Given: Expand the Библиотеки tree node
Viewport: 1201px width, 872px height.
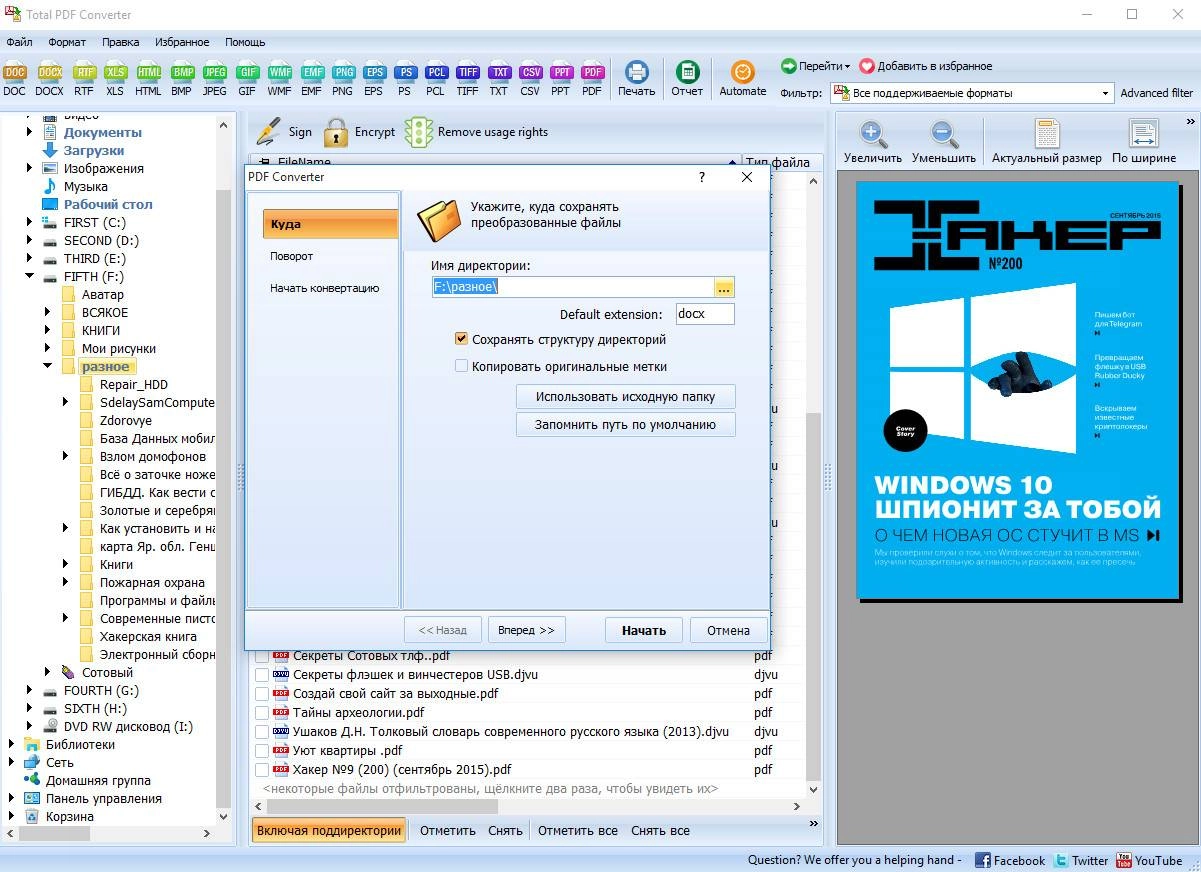Looking at the screenshot, I should [12, 744].
